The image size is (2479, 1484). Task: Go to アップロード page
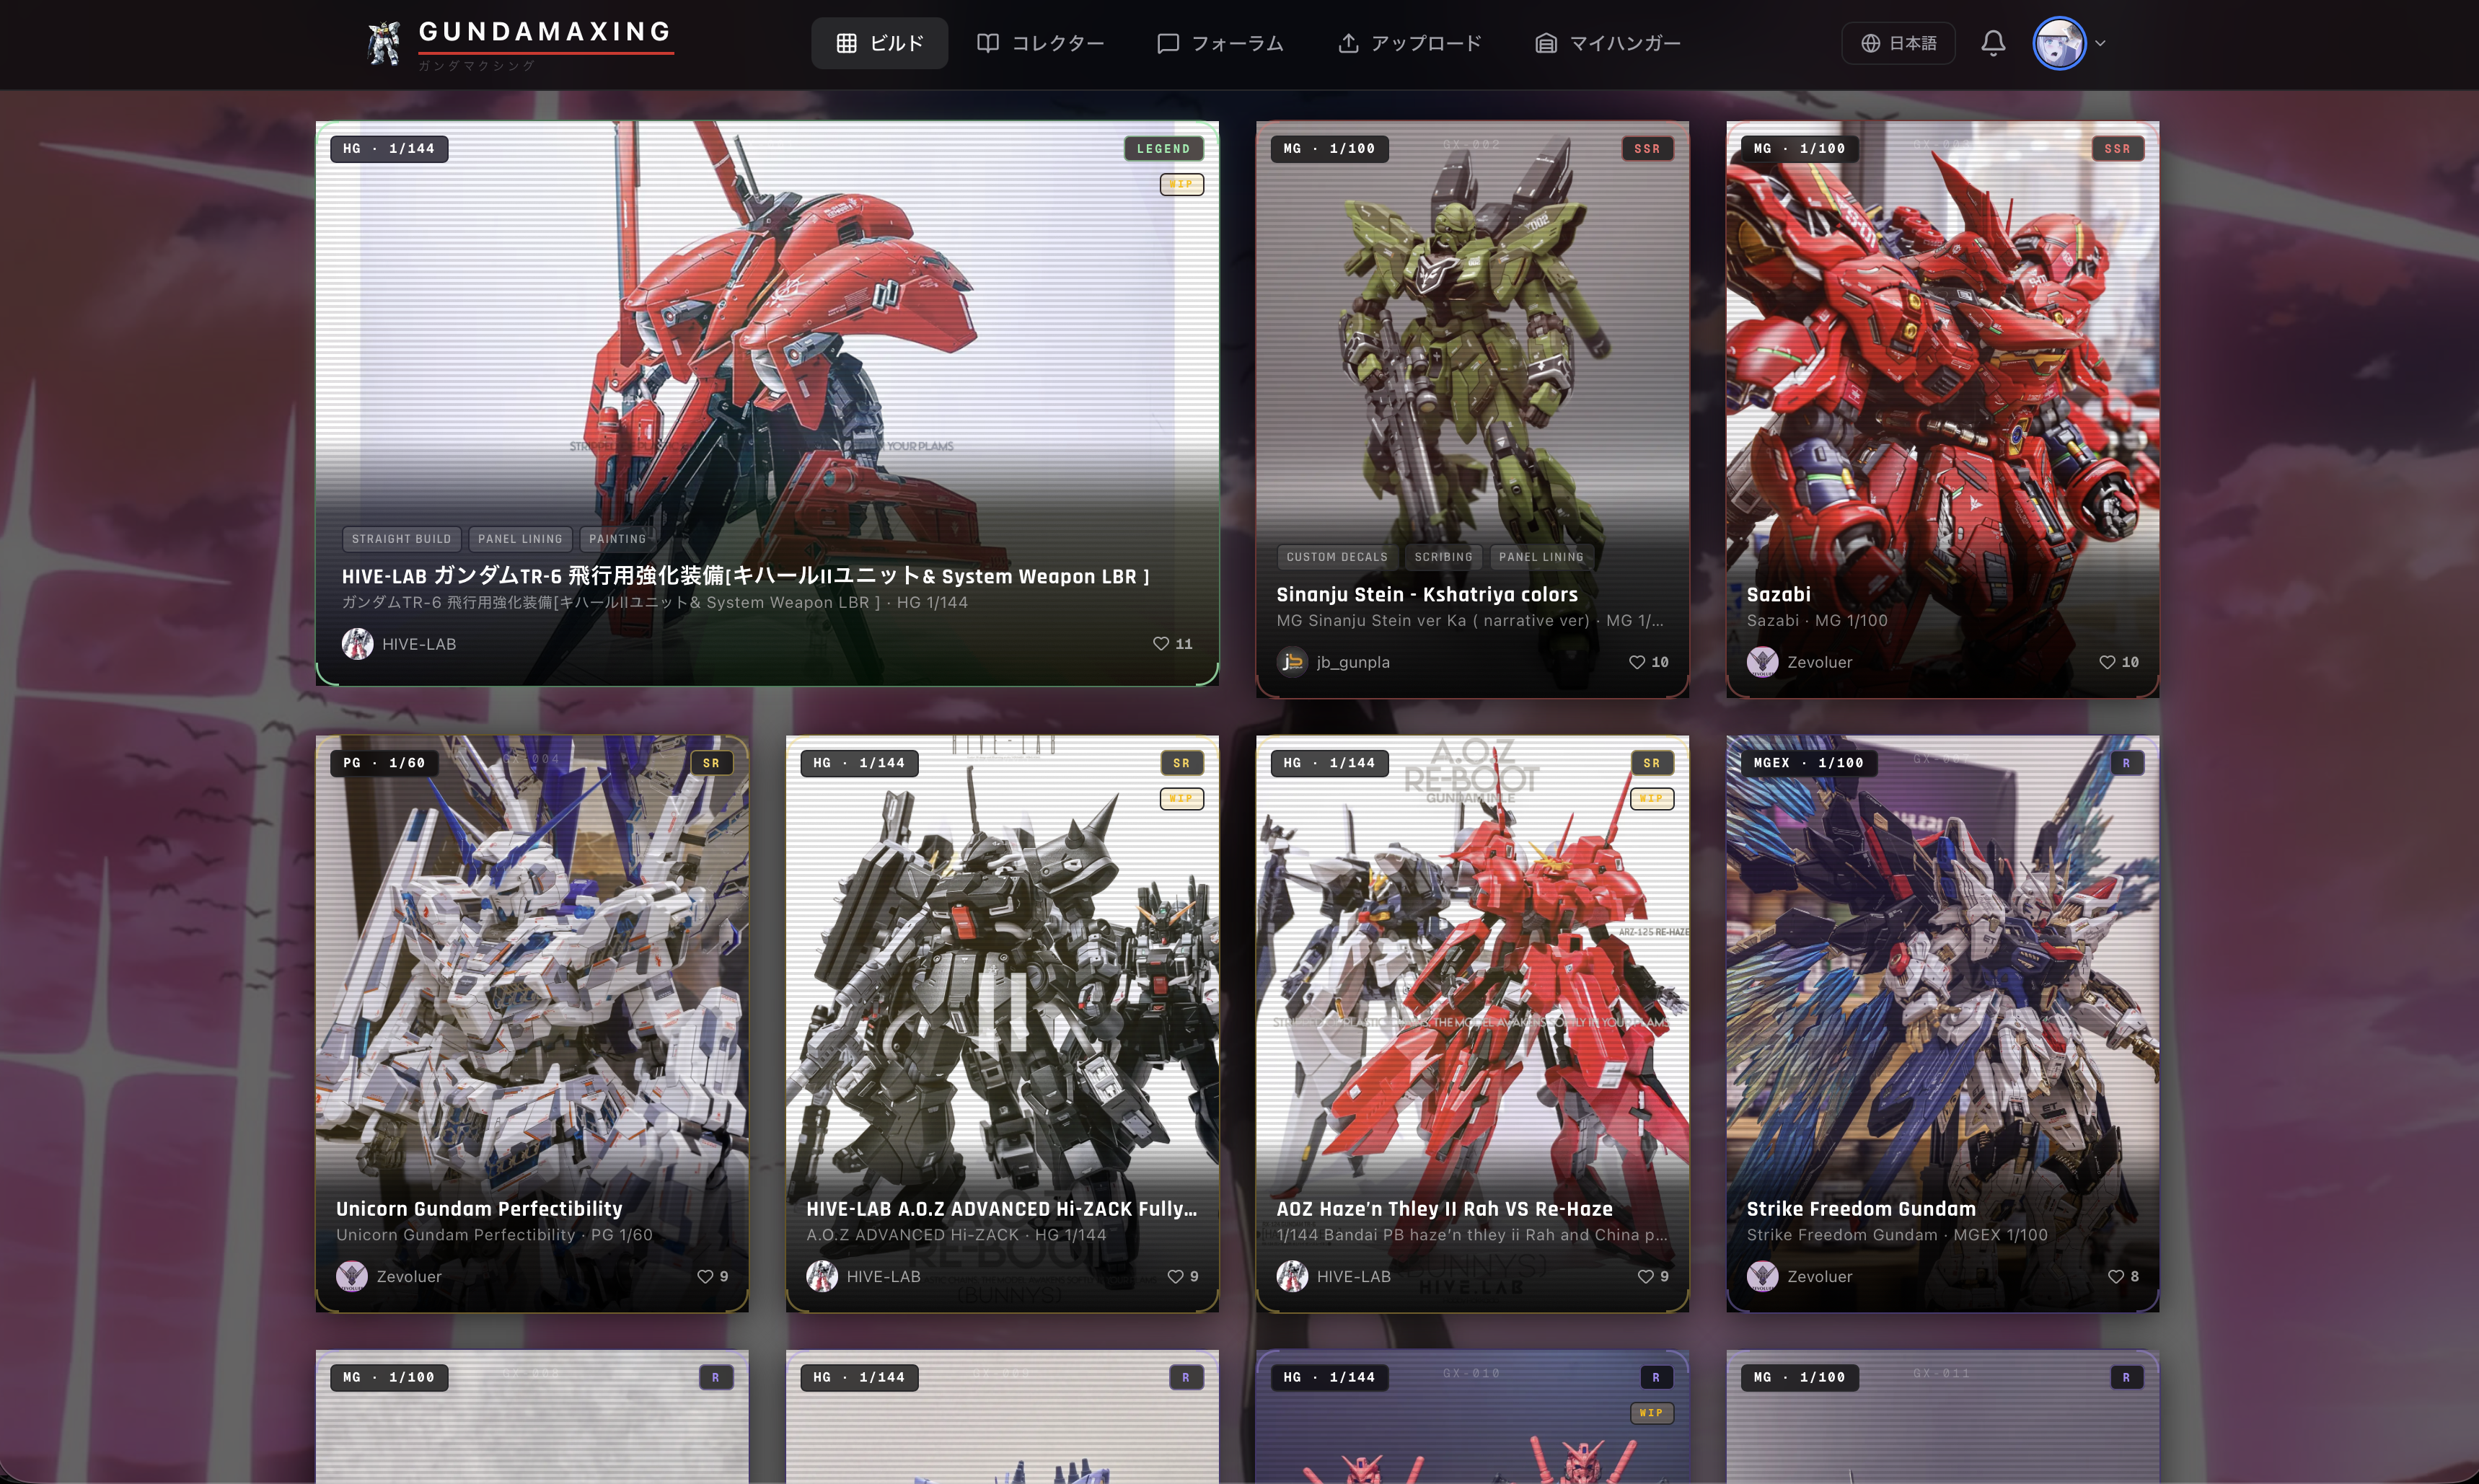click(1410, 43)
